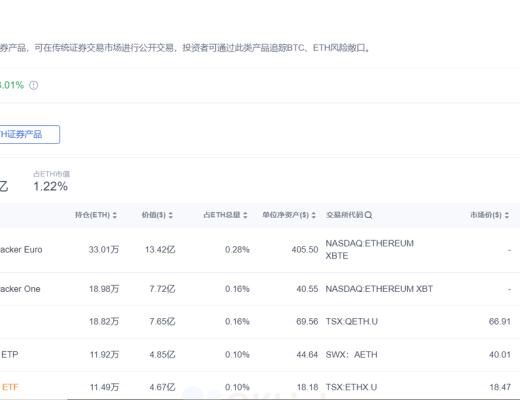Screen dimensions: 520x400
Task: Click value cell 13.42亿
Action: point(160,250)
